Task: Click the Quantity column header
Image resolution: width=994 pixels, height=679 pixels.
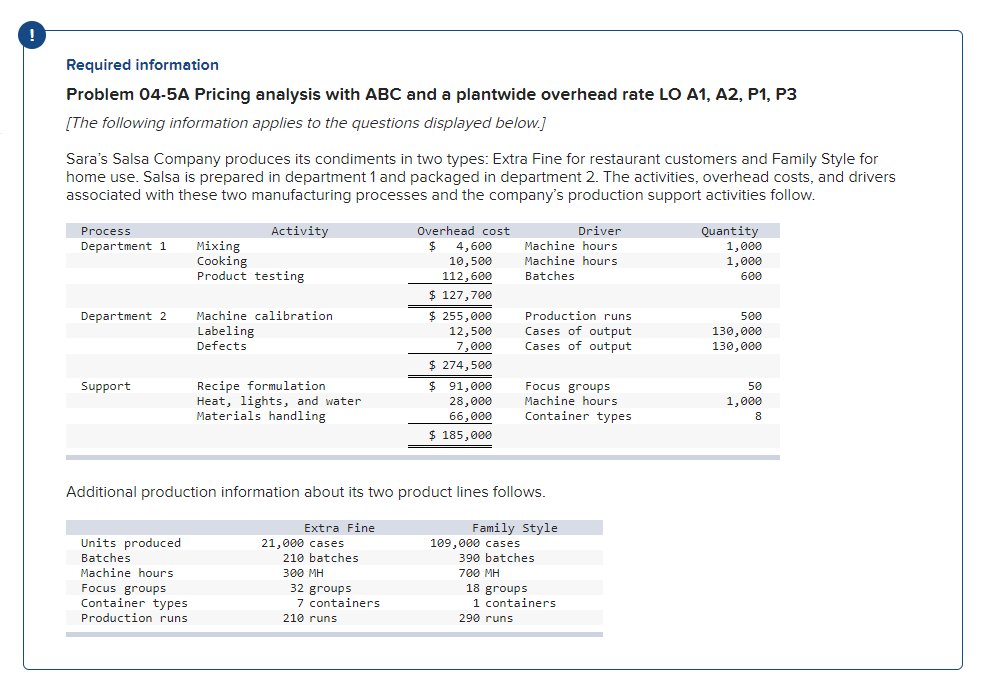Action: click(x=728, y=231)
